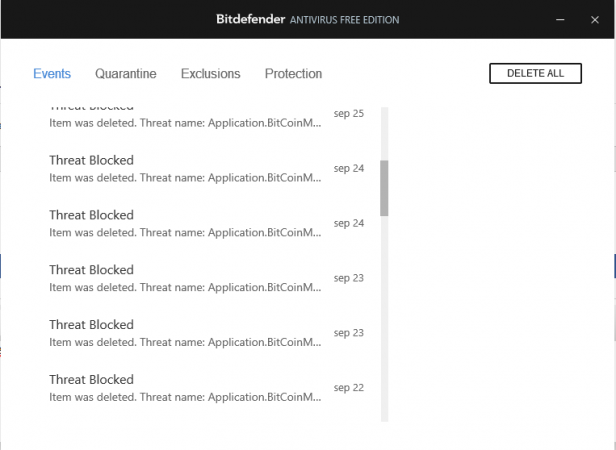The width and height of the screenshot is (616, 450).
Task: Open the 'Item was deleted' description for sep 25
Action: tap(185, 123)
